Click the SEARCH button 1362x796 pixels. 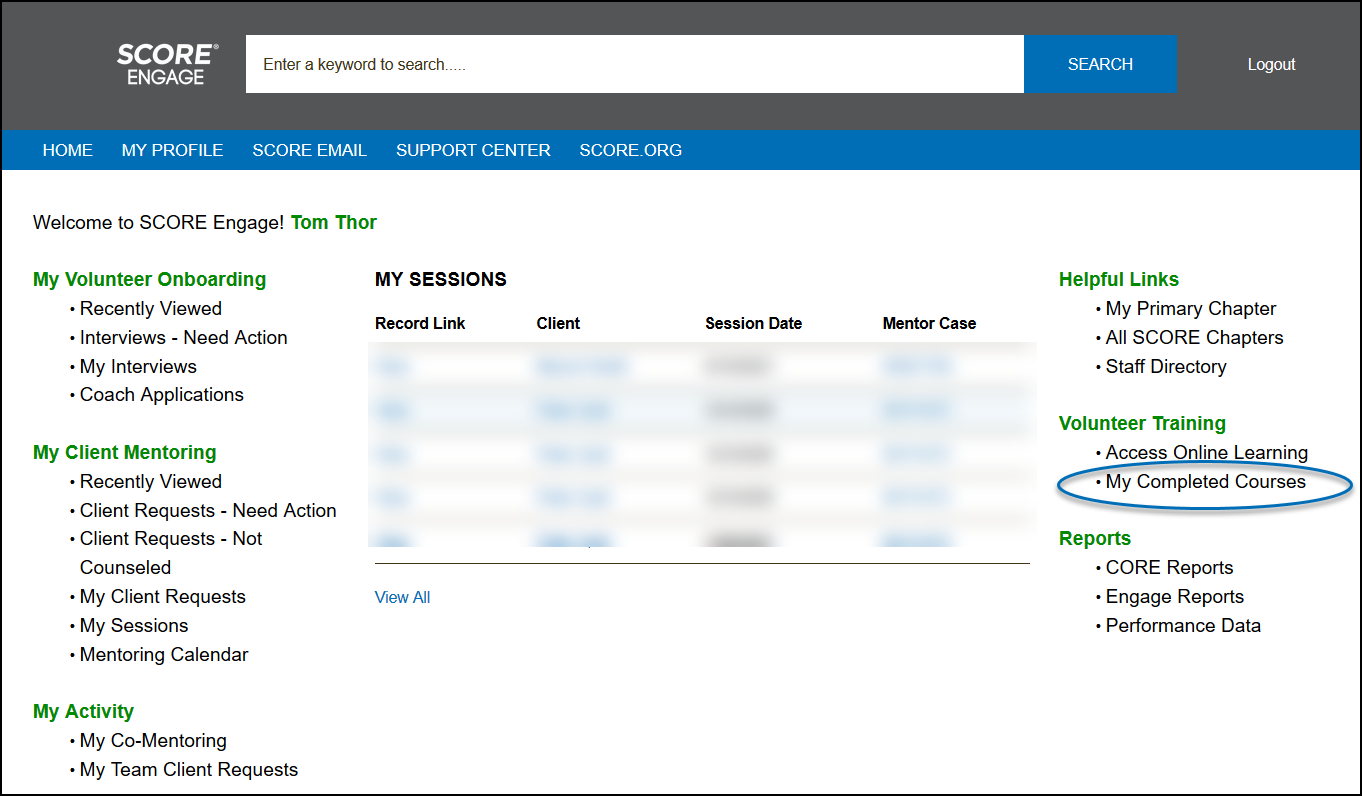pyautogui.click(x=1100, y=64)
